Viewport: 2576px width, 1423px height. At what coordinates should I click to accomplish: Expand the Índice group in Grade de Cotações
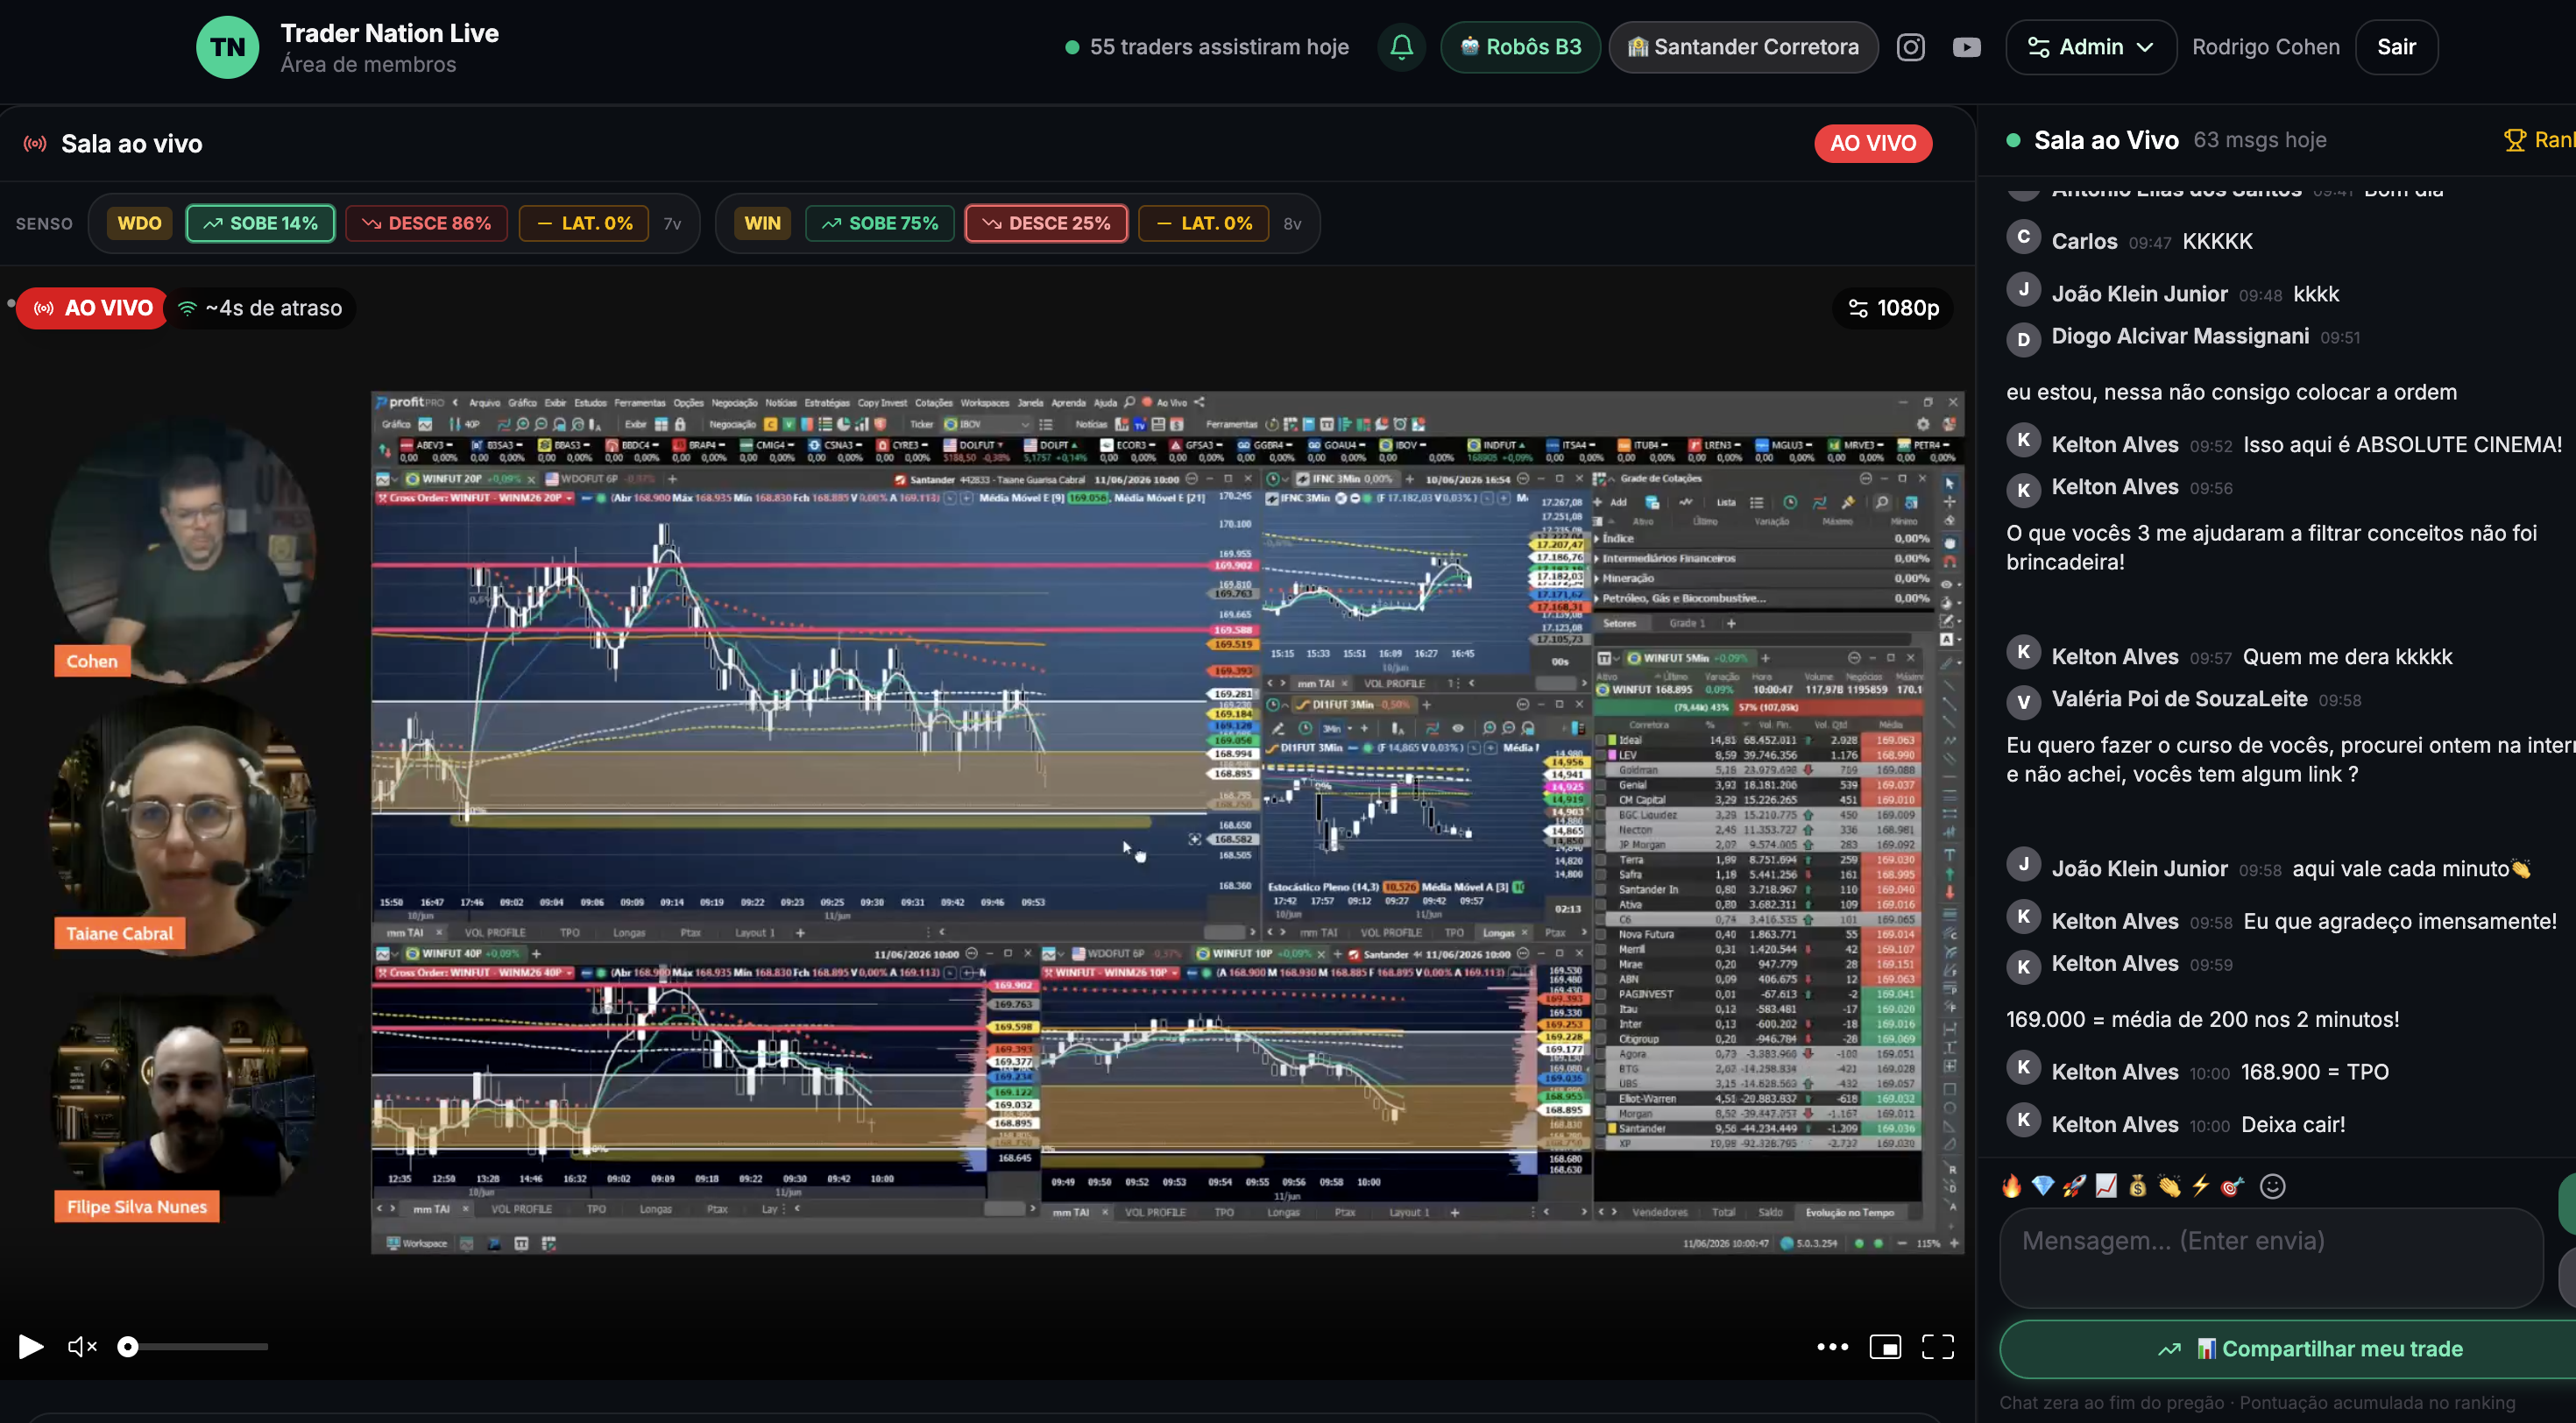[1596, 538]
